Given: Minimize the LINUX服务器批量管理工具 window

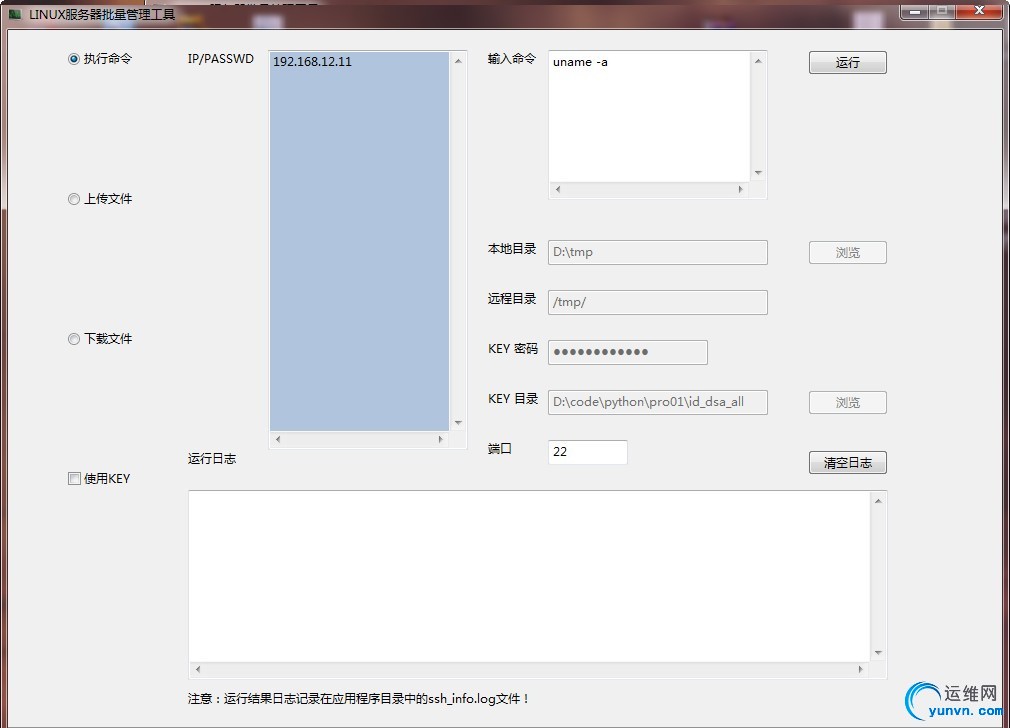Looking at the screenshot, I should (x=915, y=11).
